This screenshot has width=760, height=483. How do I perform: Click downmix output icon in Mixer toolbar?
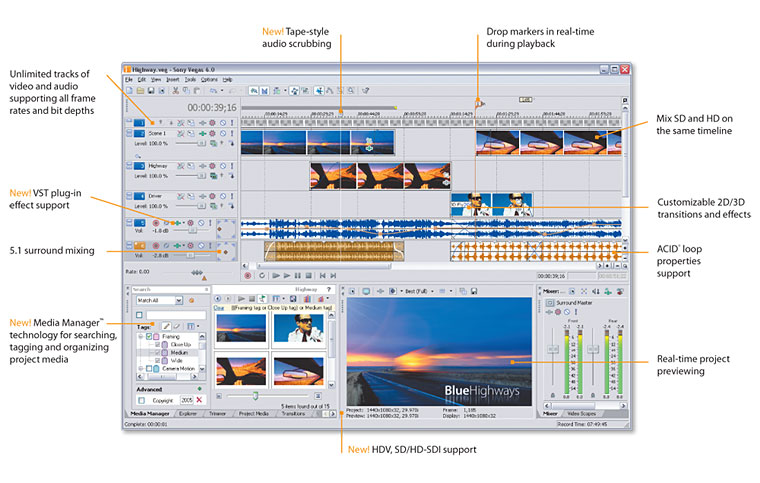click(x=596, y=291)
